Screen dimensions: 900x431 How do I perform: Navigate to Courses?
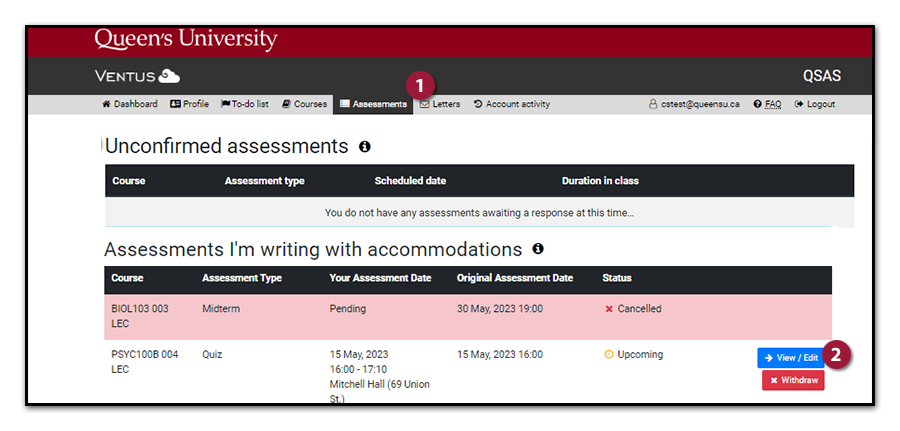(x=304, y=104)
